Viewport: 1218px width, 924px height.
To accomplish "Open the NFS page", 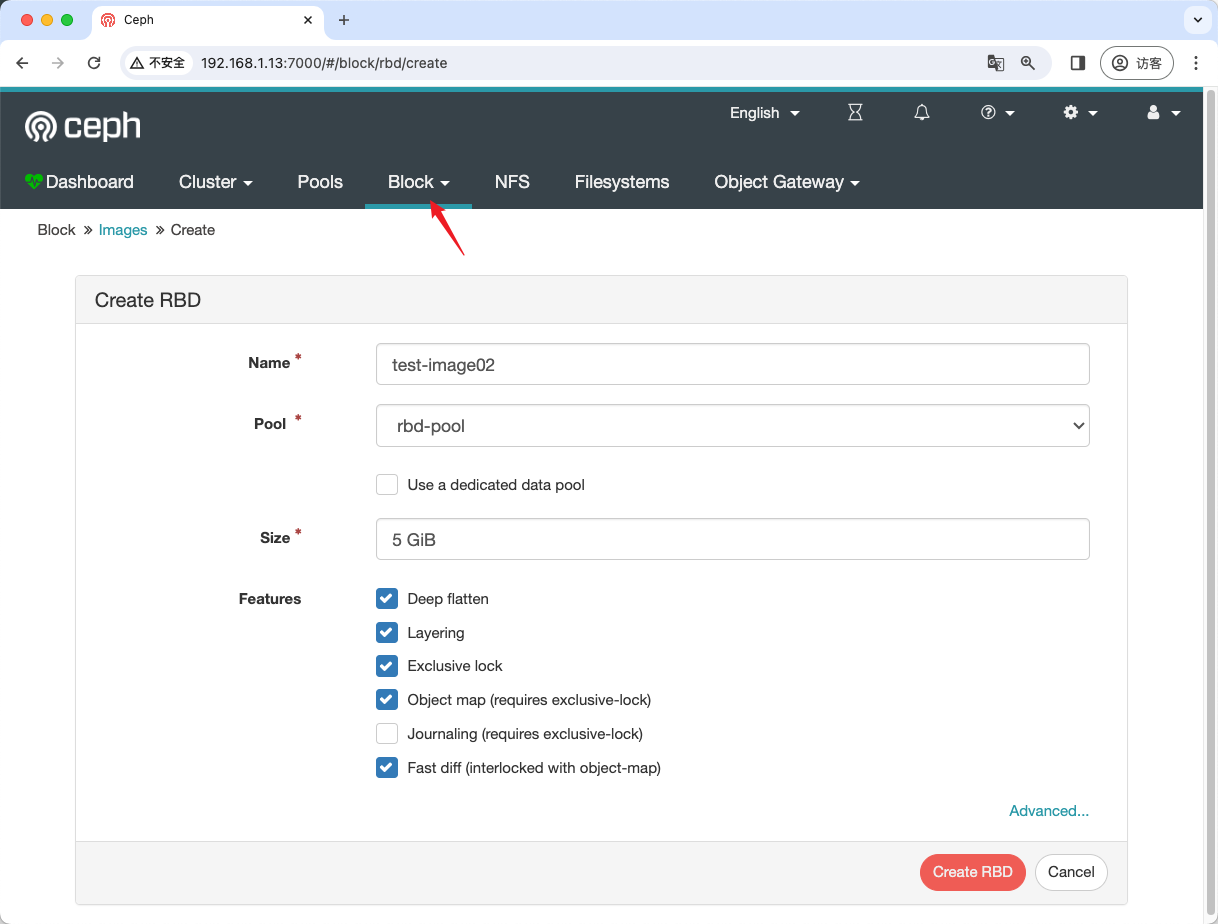I will click(512, 182).
